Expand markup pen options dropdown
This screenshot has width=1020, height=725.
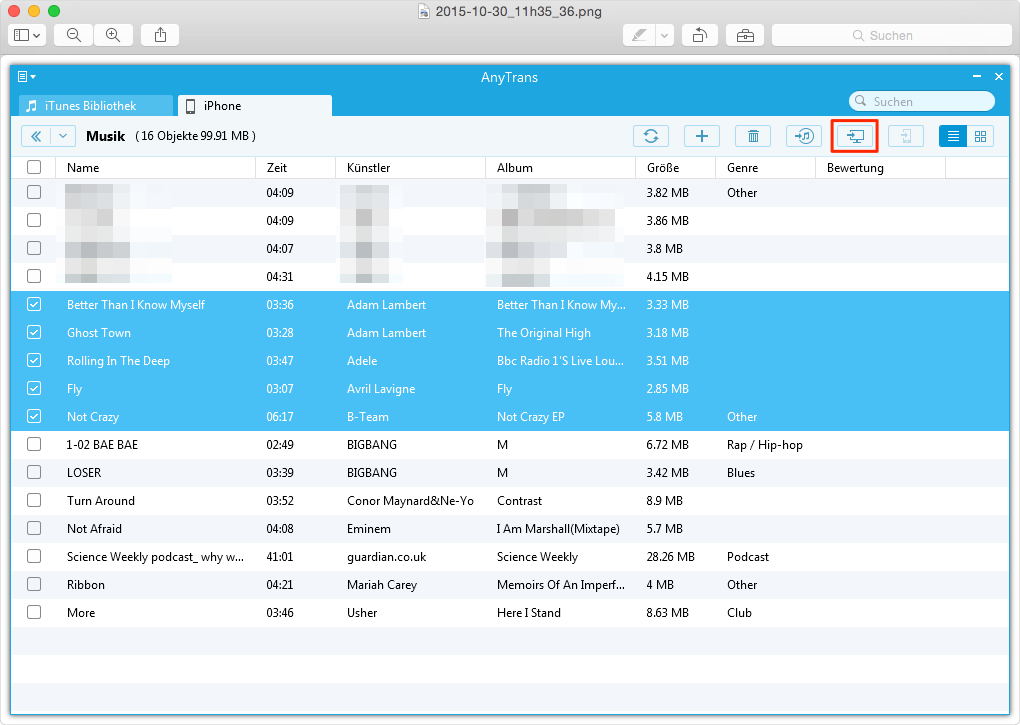664,35
